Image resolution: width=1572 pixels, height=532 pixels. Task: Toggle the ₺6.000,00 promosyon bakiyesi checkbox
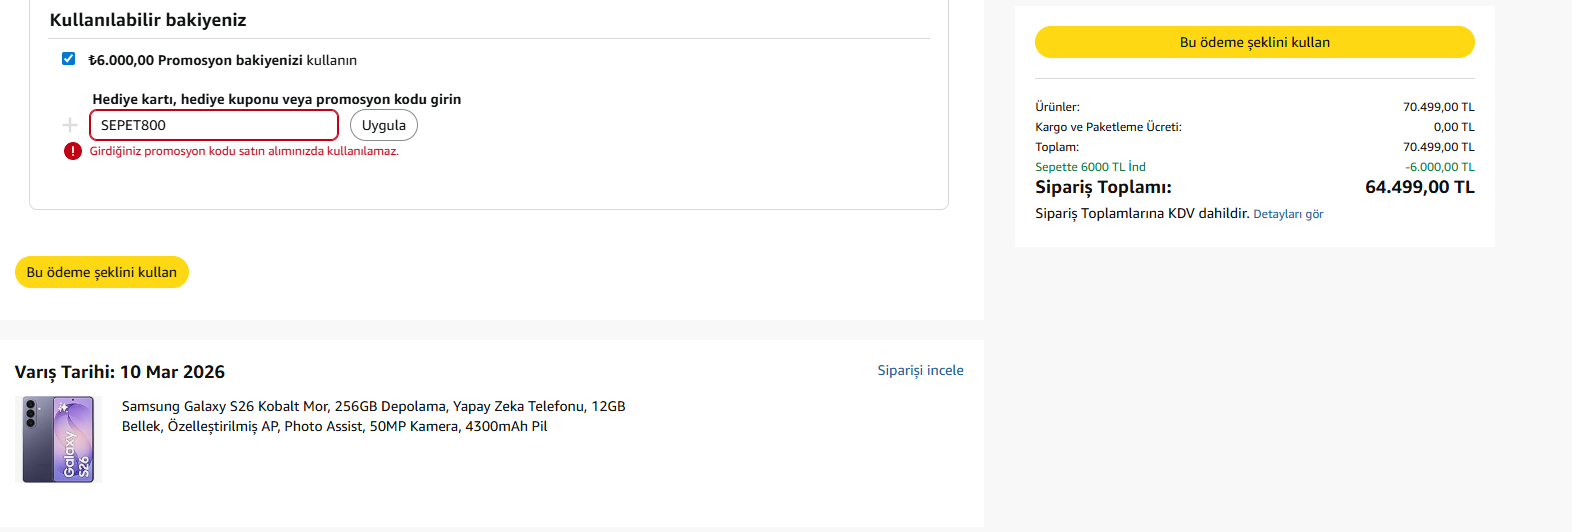(x=69, y=59)
